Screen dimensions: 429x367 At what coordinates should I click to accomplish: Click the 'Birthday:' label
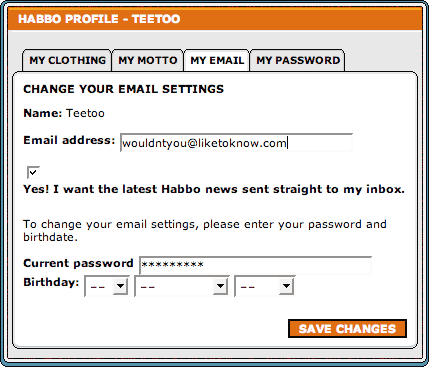(51, 282)
